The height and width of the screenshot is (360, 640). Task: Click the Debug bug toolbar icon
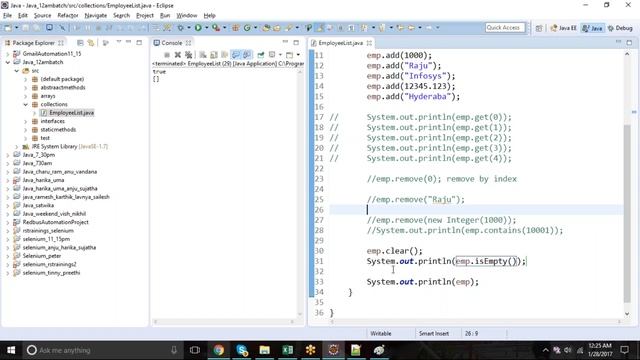point(180,28)
